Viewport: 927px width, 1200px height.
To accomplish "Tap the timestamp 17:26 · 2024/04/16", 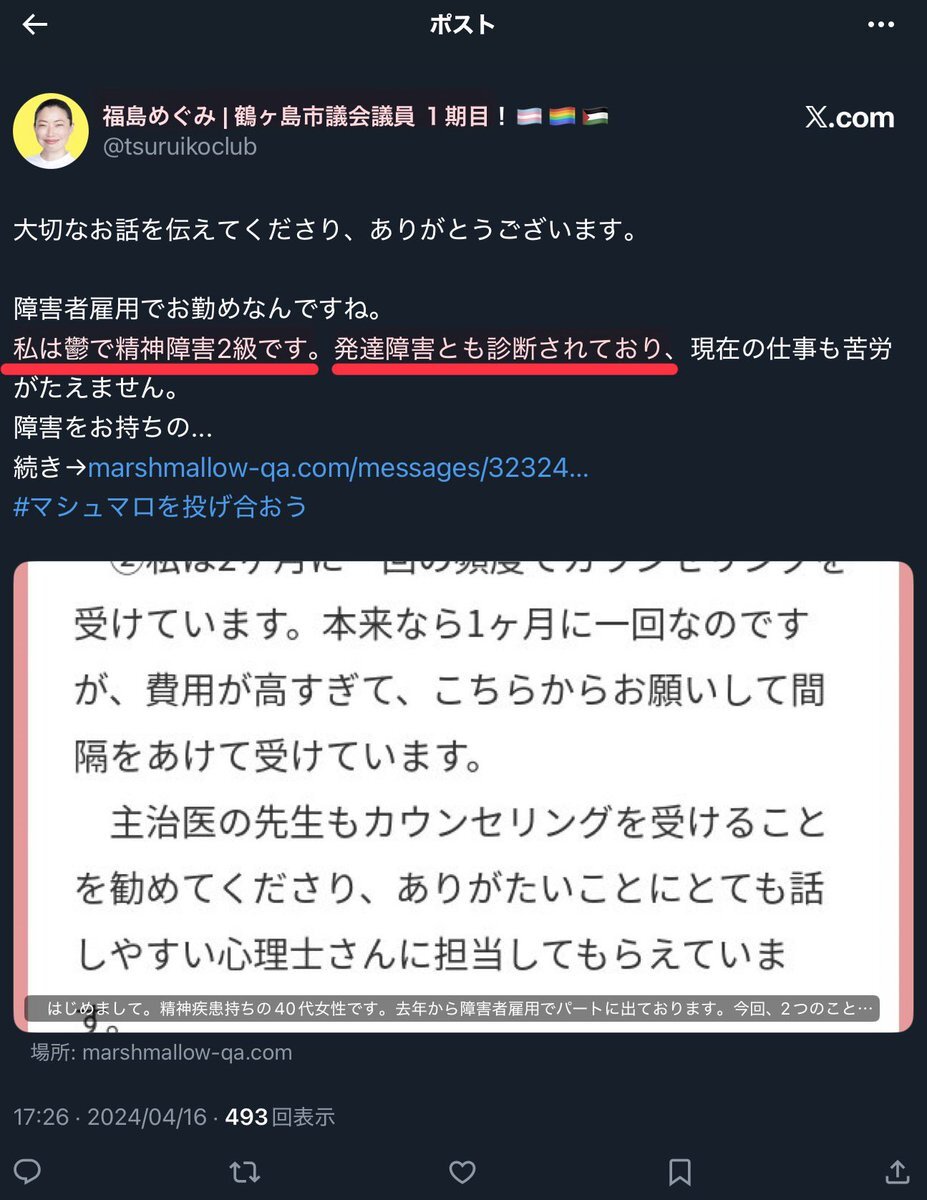I will (109, 1117).
